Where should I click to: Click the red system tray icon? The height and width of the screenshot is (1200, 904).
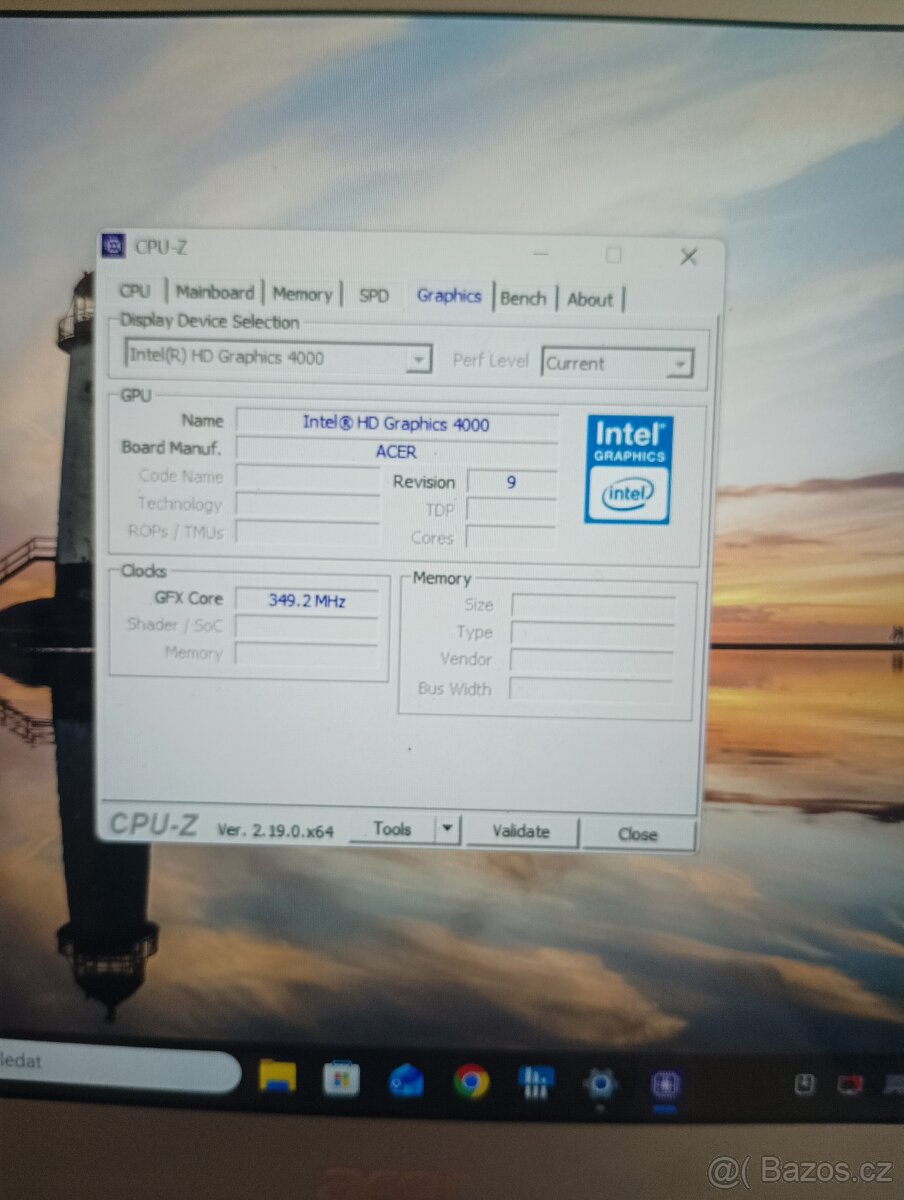click(849, 1086)
